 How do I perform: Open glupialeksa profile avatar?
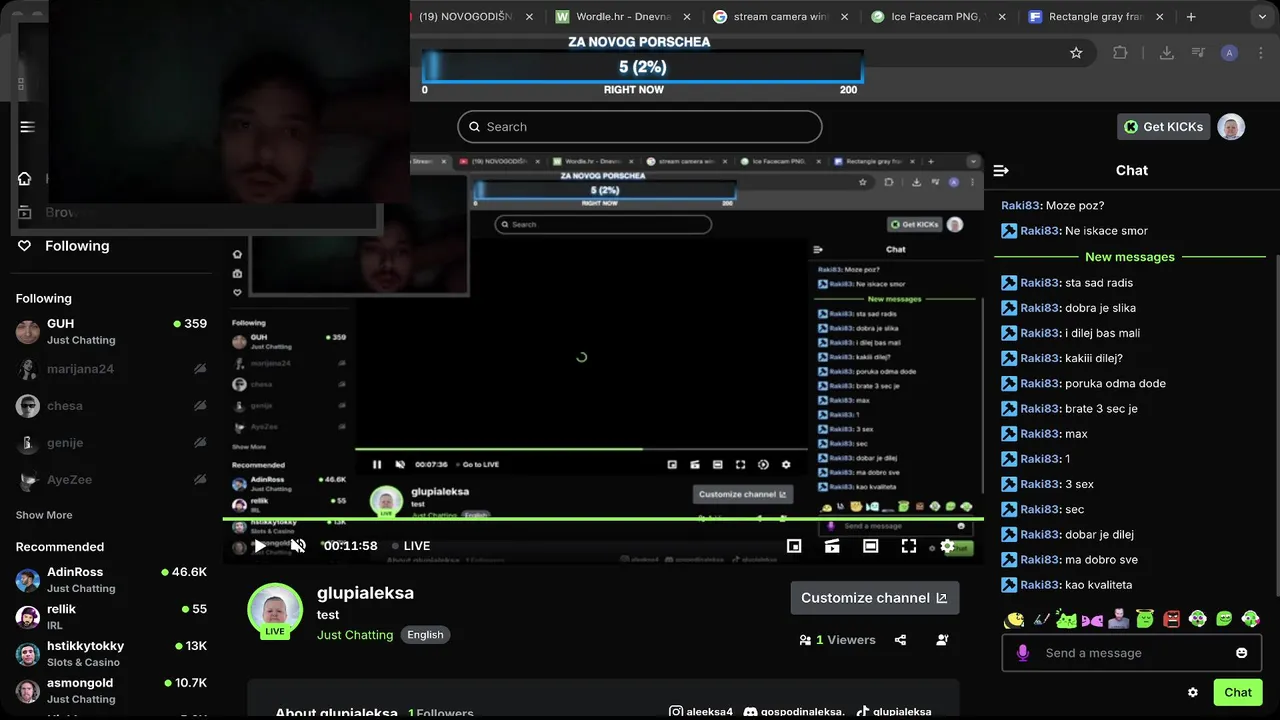275,610
